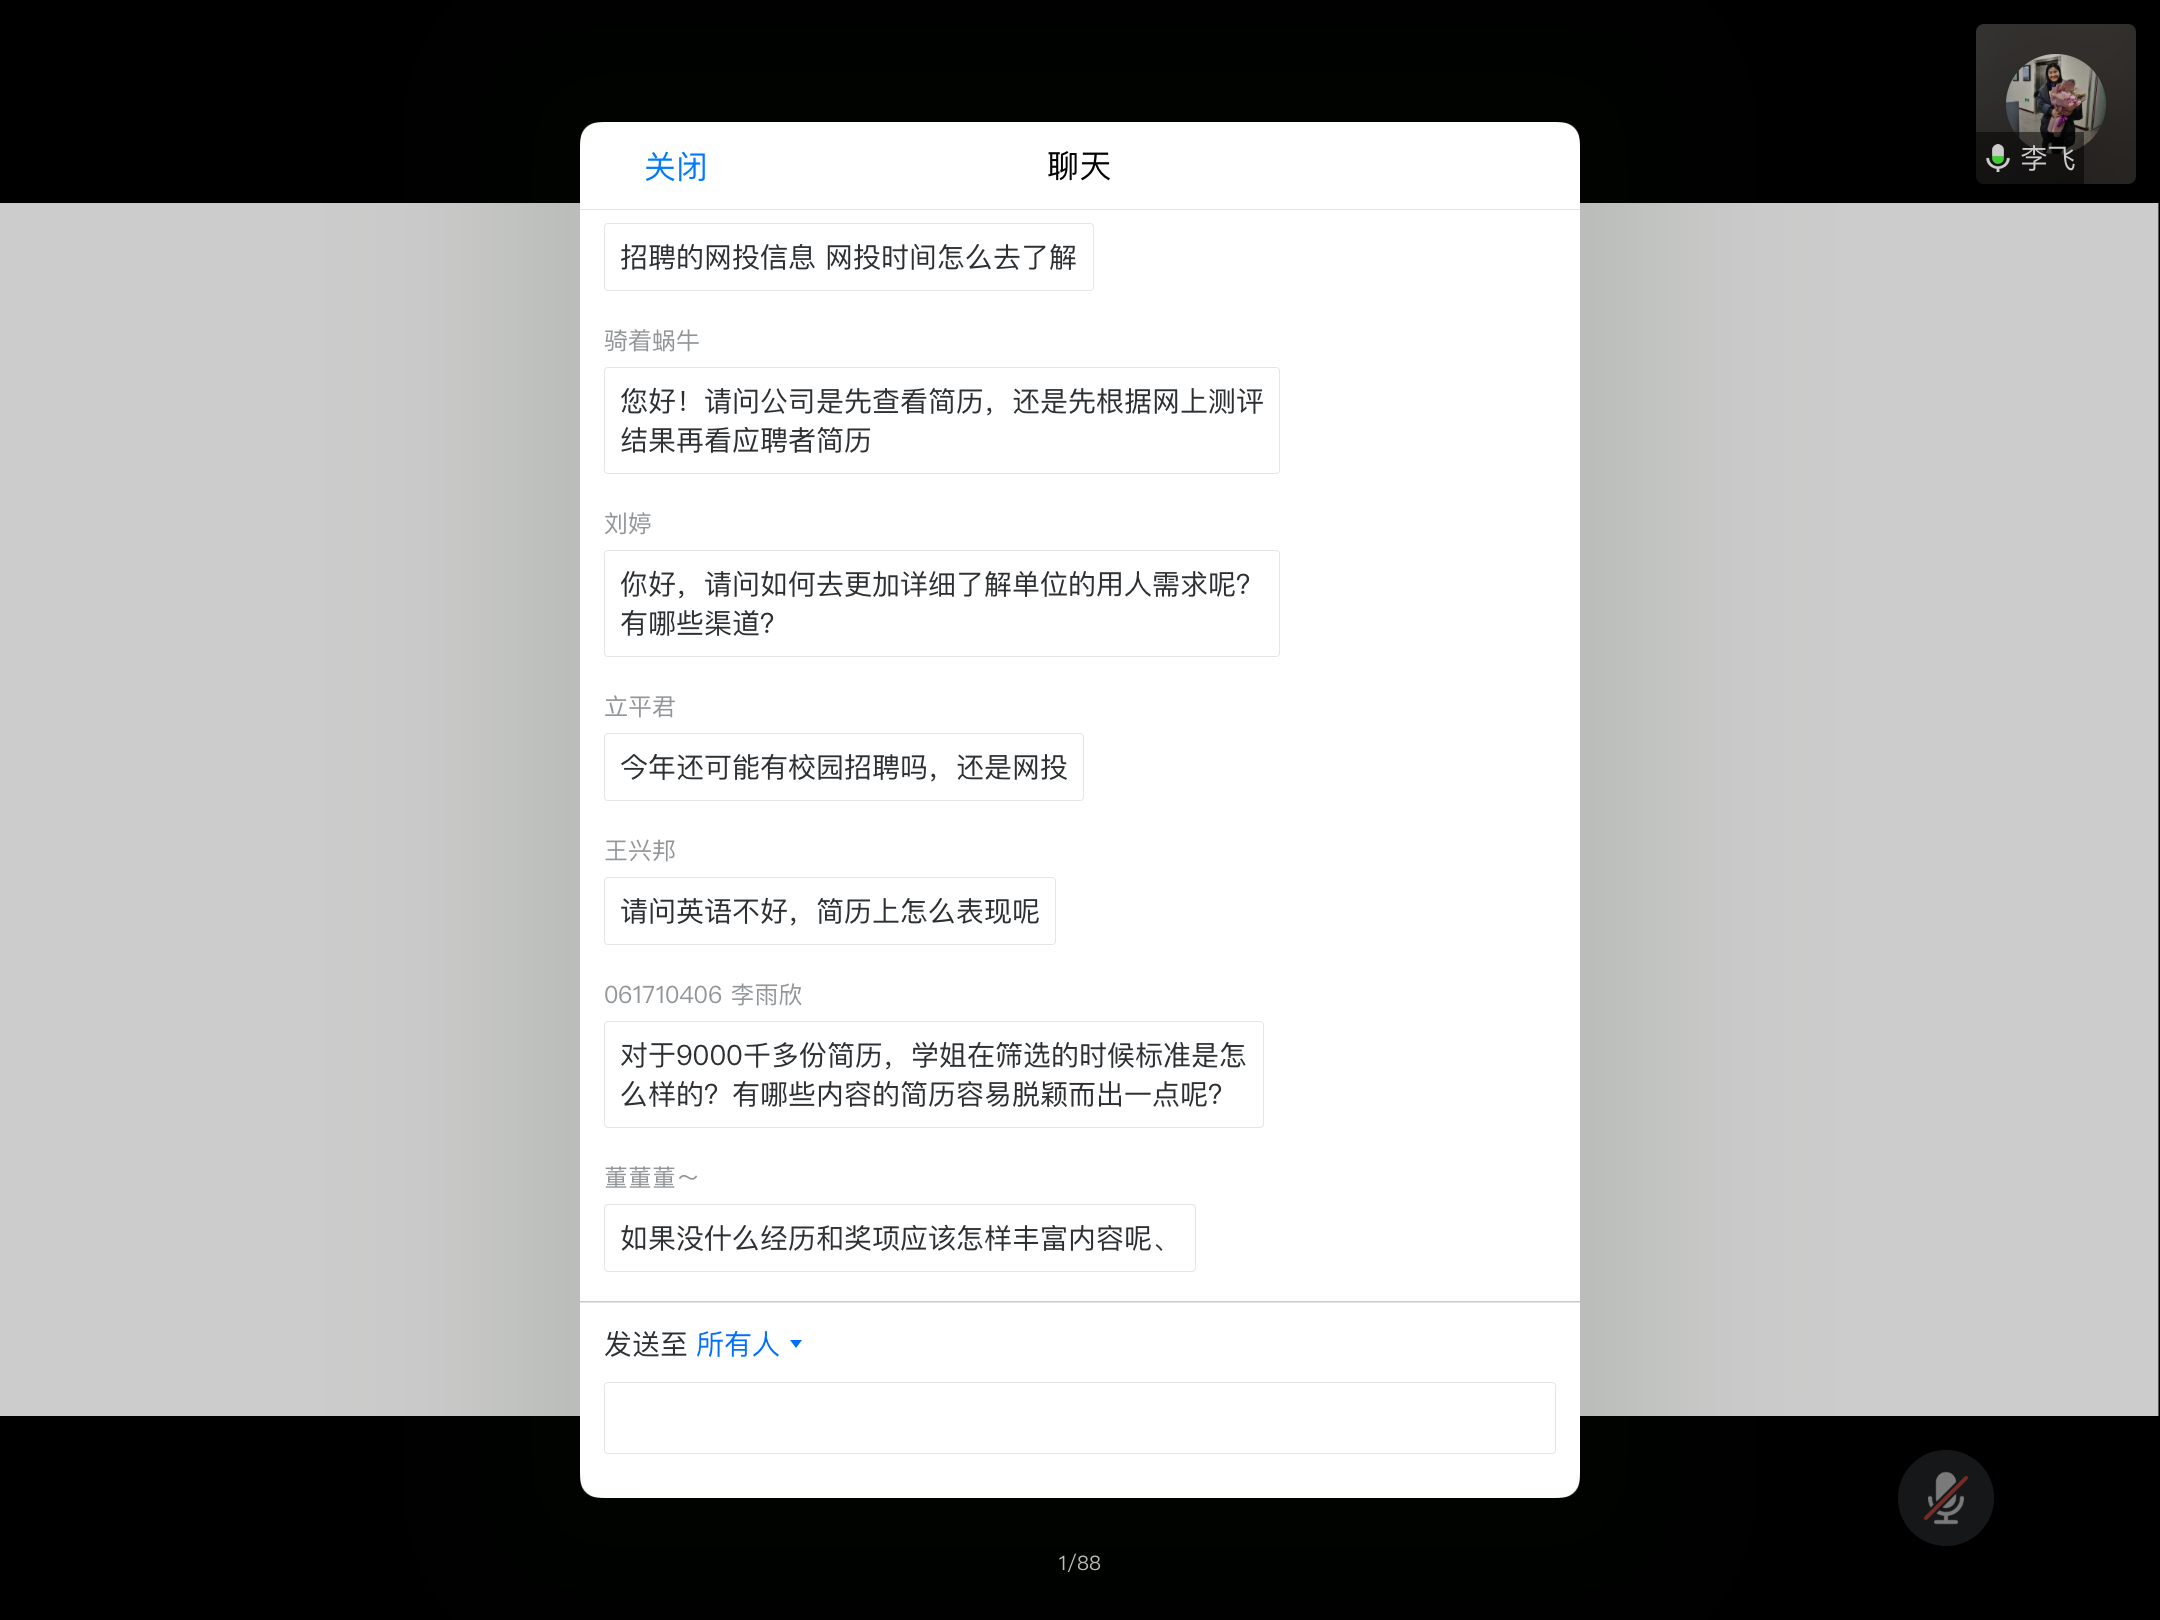The image size is (2160, 1620).
Task: Select 骑着蜗牛's message about 简历
Action: pyautogui.click(x=941, y=420)
